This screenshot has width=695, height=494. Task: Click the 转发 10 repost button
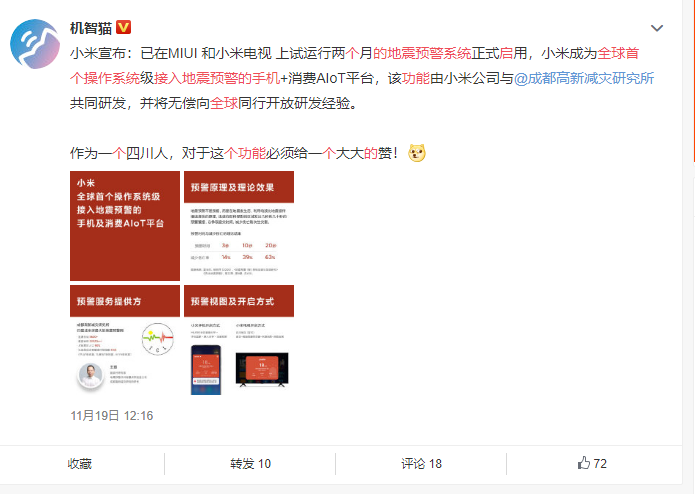pyautogui.click(x=250, y=464)
